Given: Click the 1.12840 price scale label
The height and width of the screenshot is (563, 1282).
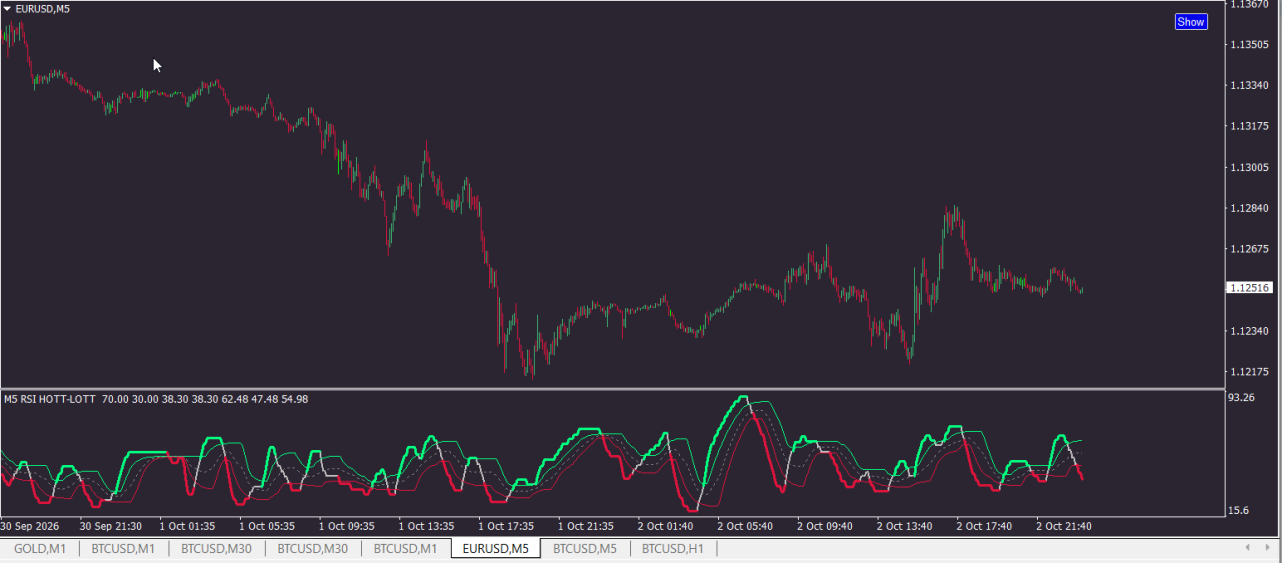Looking at the screenshot, I should (x=1250, y=208).
